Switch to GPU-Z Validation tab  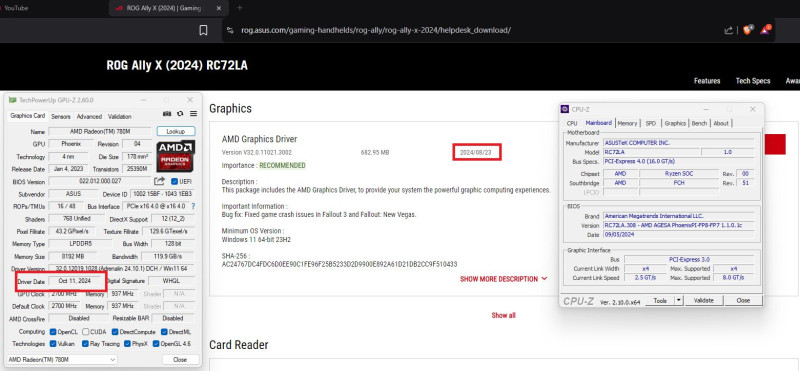[120, 116]
